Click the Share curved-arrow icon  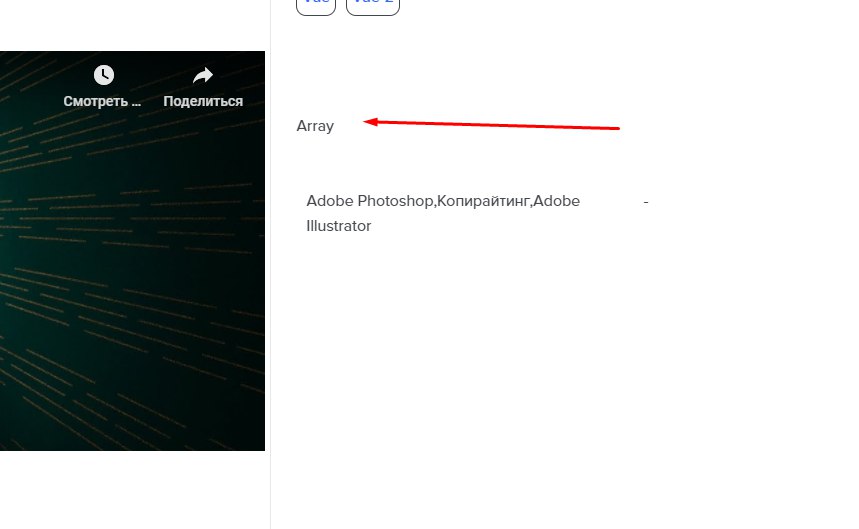(x=203, y=75)
